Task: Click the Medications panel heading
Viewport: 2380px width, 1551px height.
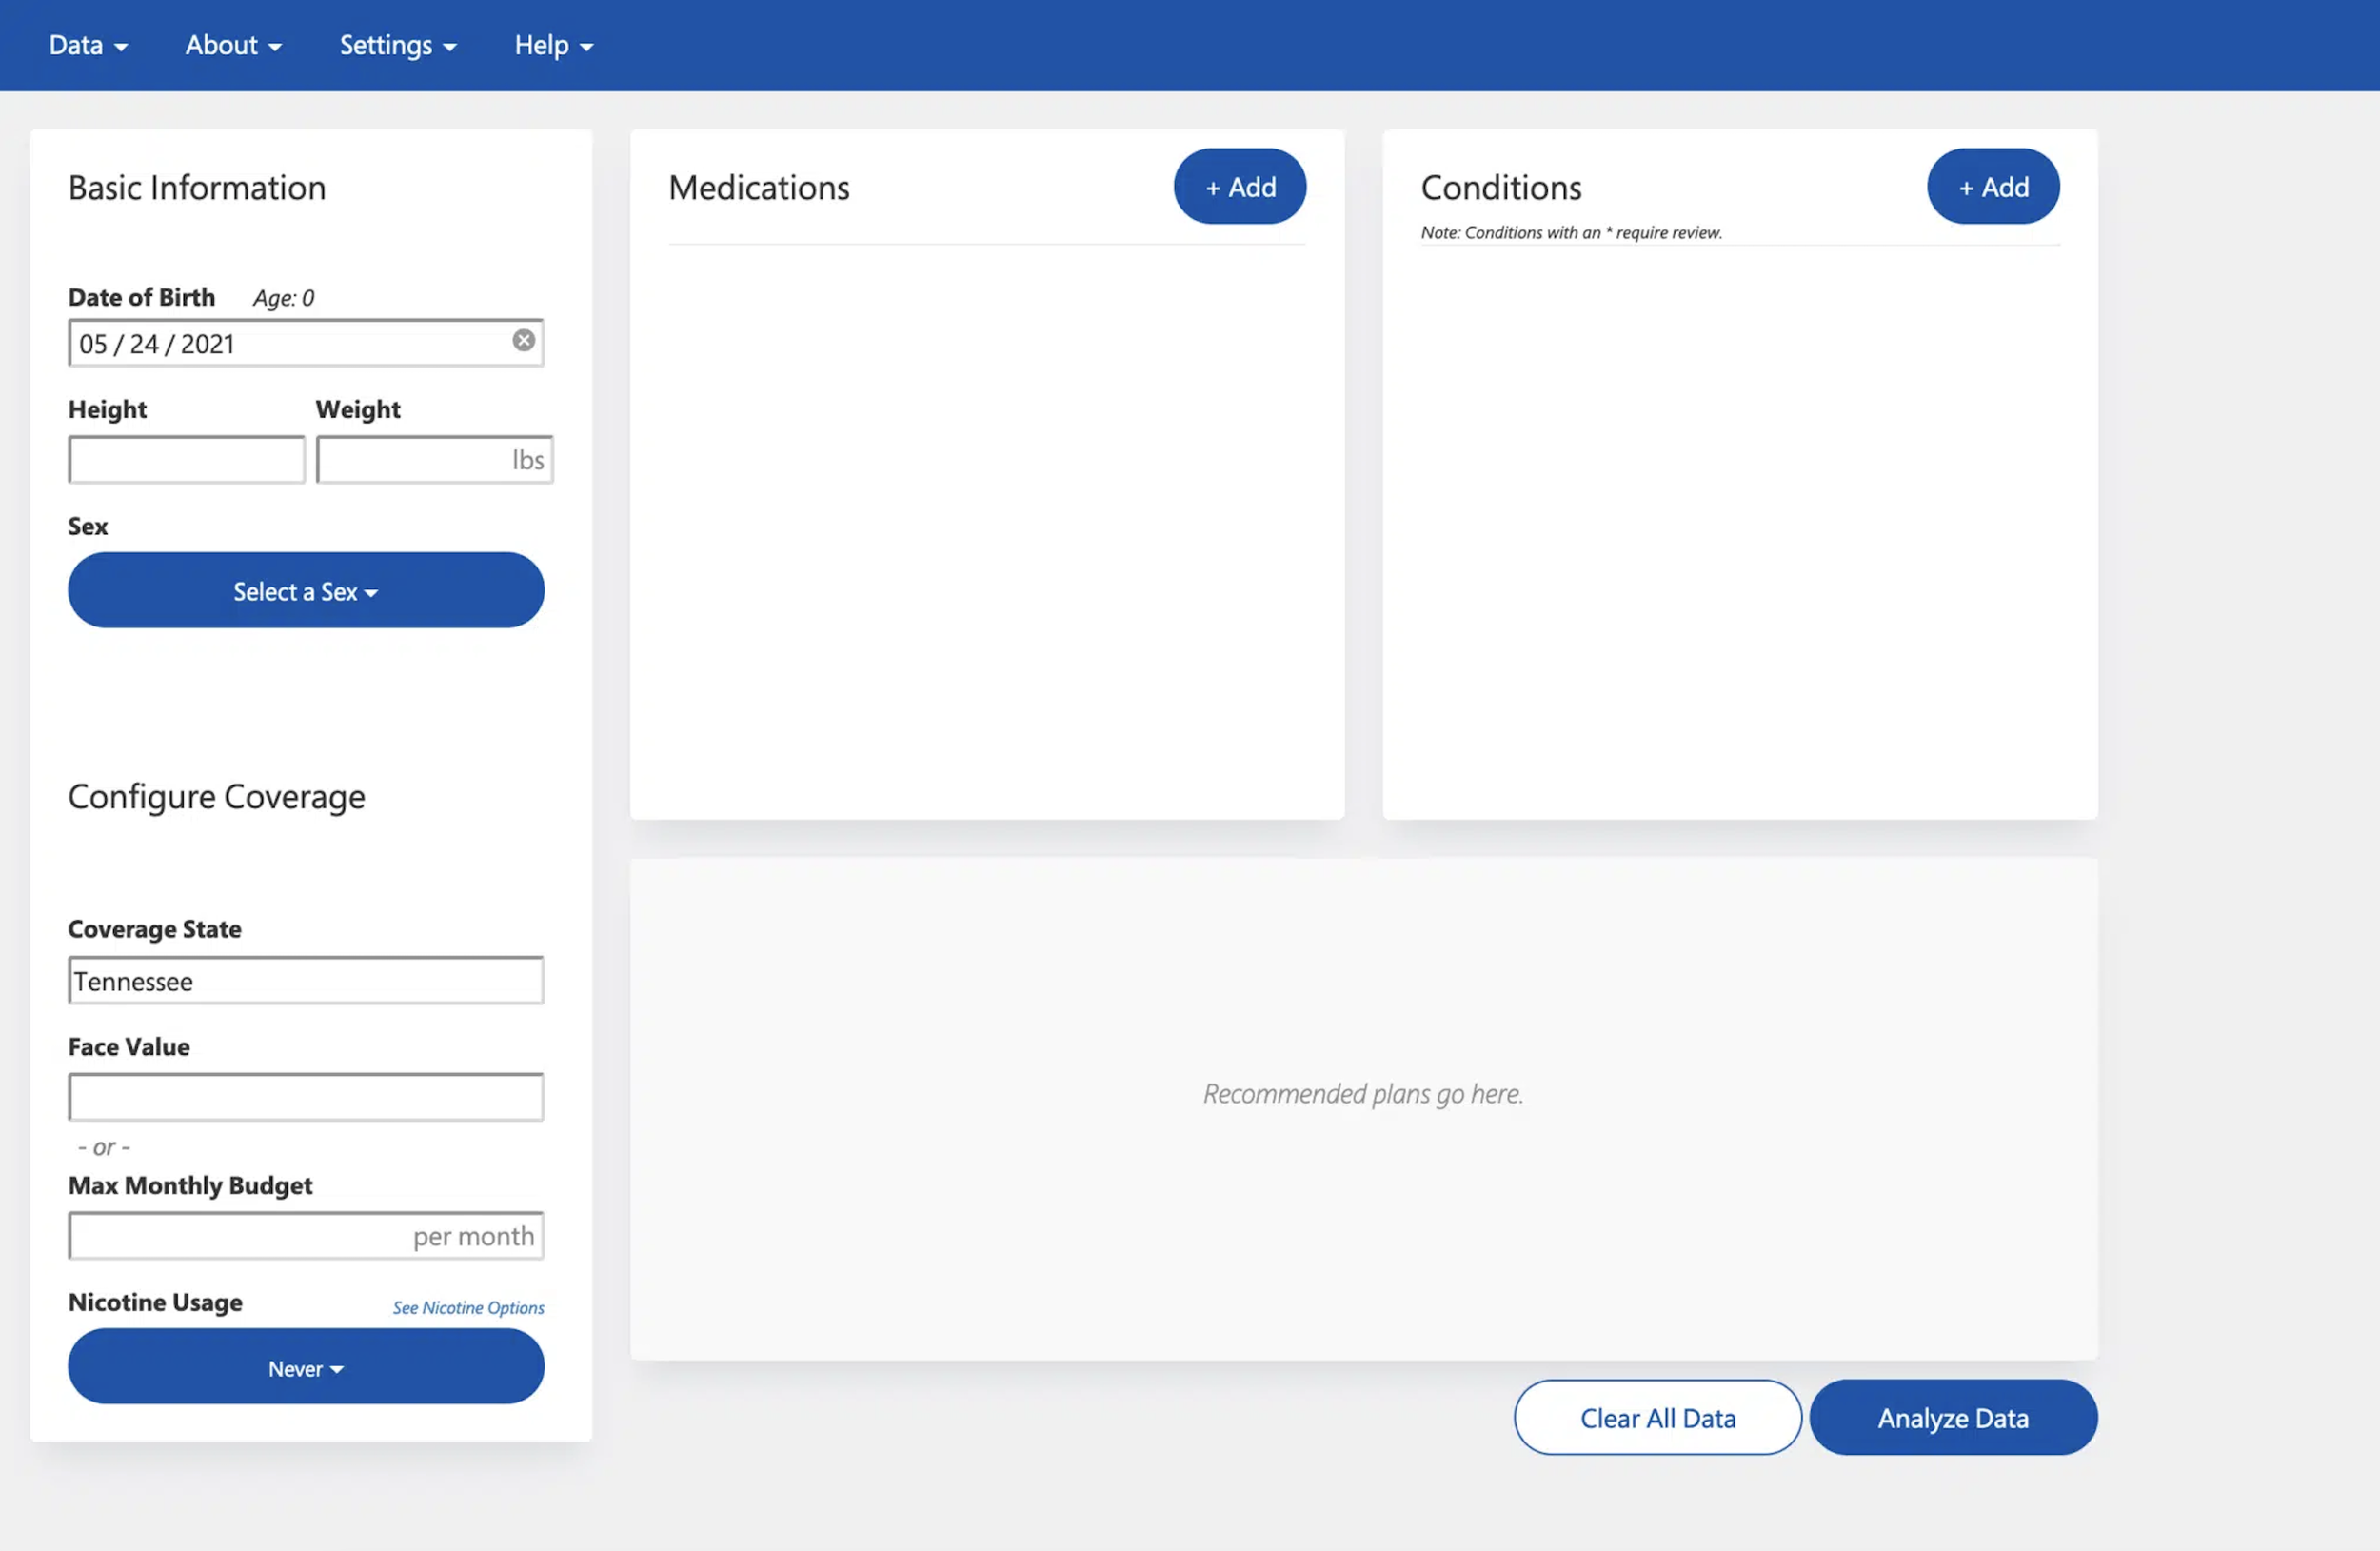Action: [x=758, y=188]
